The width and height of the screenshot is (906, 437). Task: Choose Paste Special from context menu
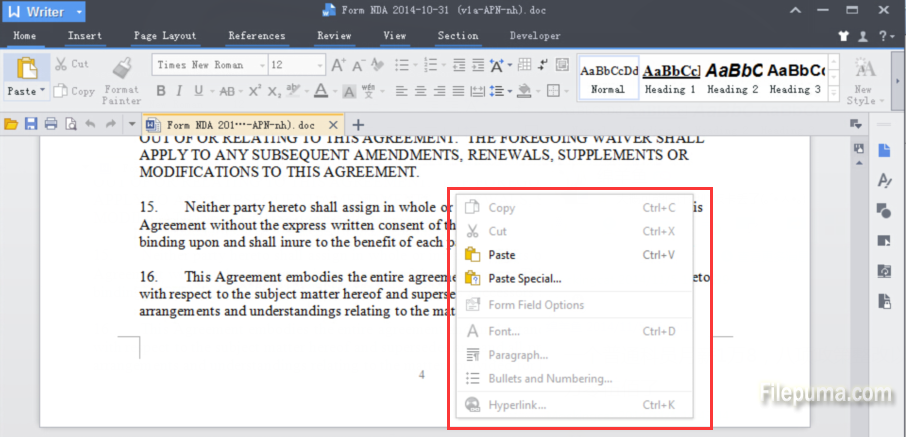coord(524,279)
